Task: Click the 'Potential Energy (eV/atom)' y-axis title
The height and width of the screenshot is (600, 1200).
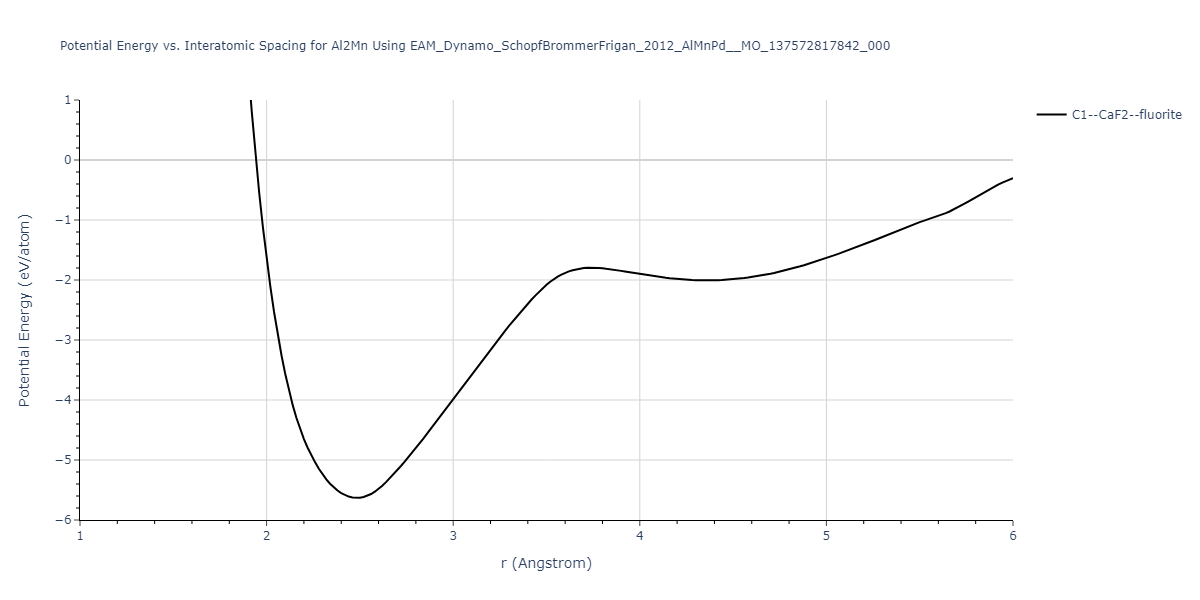Action: coord(26,310)
